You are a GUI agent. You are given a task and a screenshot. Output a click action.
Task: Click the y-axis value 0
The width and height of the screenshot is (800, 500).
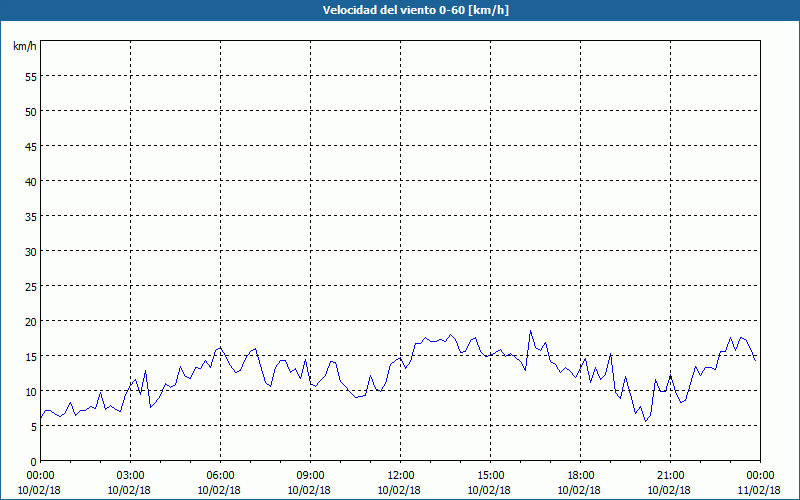pos(34,462)
